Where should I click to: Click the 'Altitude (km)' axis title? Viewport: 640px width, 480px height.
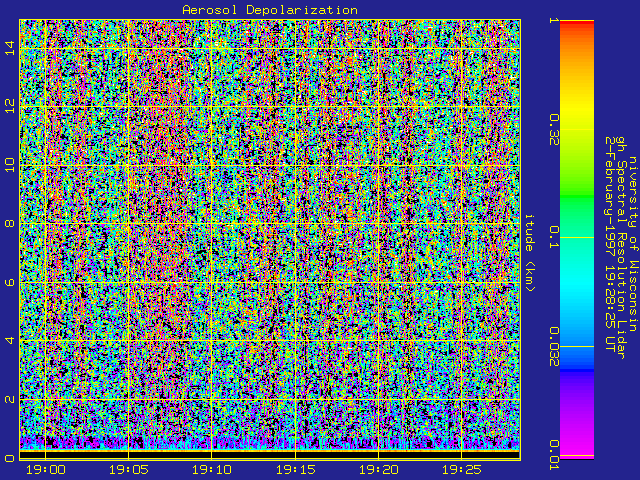pos(529,253)
